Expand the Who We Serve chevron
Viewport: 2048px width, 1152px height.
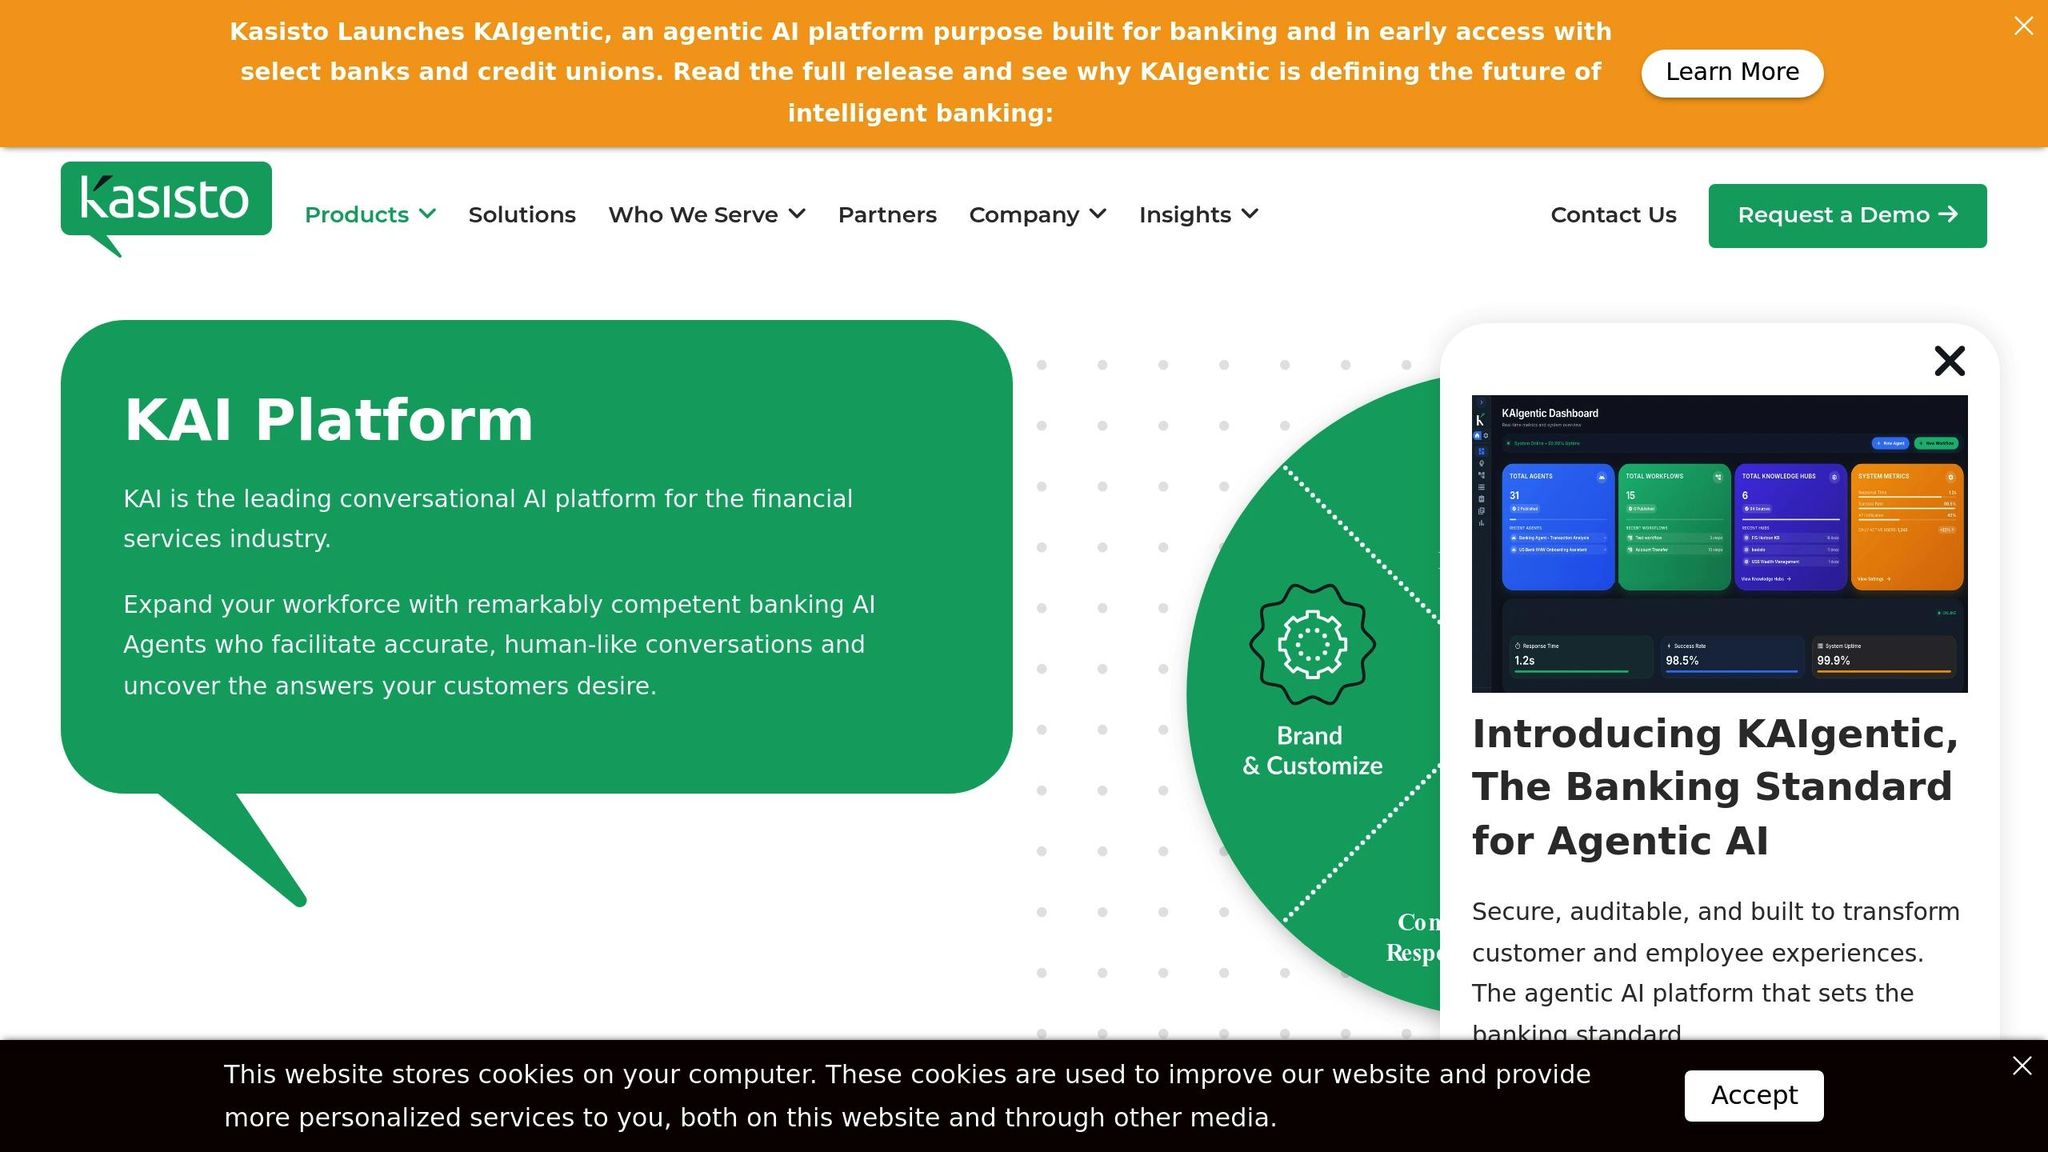pyautogui.click(x=797, y=214)
